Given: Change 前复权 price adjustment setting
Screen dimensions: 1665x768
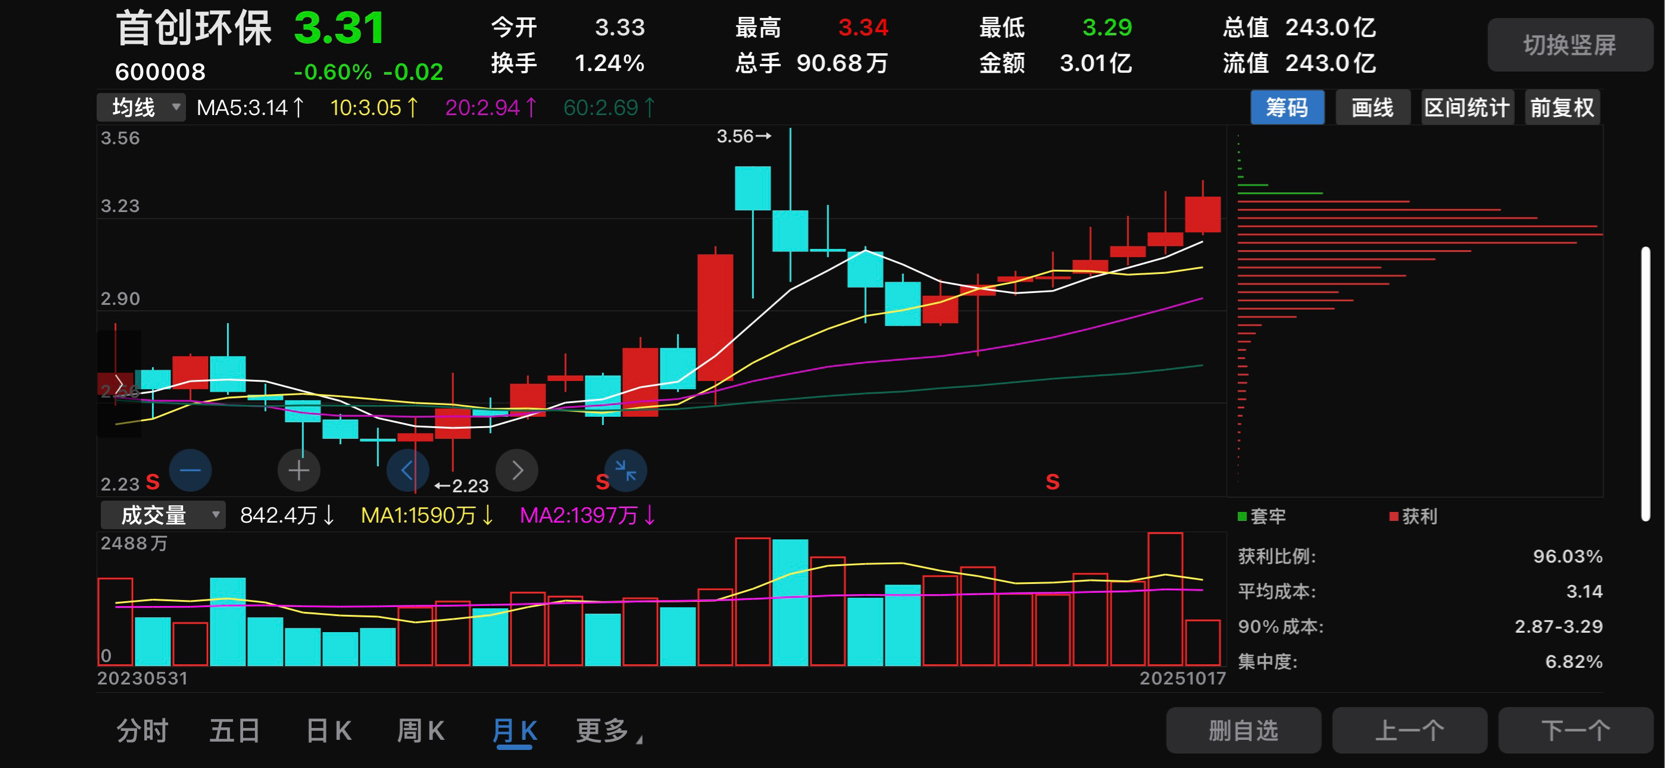Looking at the screenshot, I should pyautogui.click(x=1562, y=107).
